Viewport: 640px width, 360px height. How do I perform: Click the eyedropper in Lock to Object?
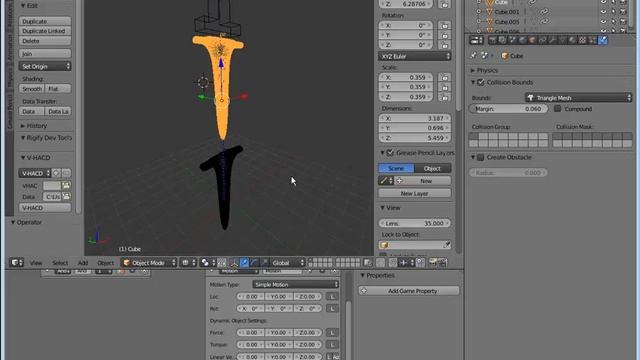coord(447,245)
